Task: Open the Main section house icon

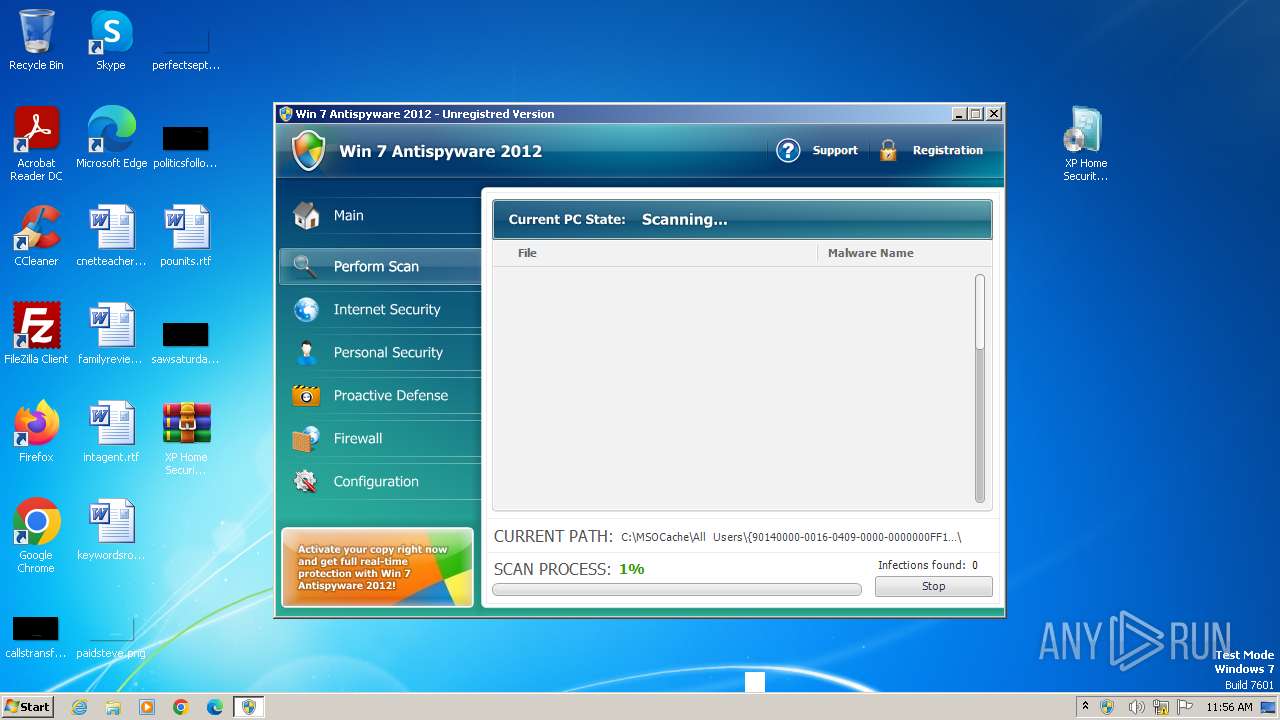Action: tap(306, 215)
